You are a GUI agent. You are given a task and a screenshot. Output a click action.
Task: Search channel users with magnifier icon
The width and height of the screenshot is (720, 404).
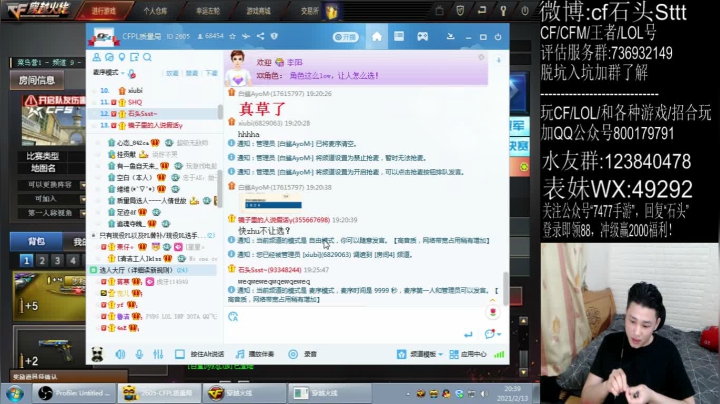tap(147, 57)
